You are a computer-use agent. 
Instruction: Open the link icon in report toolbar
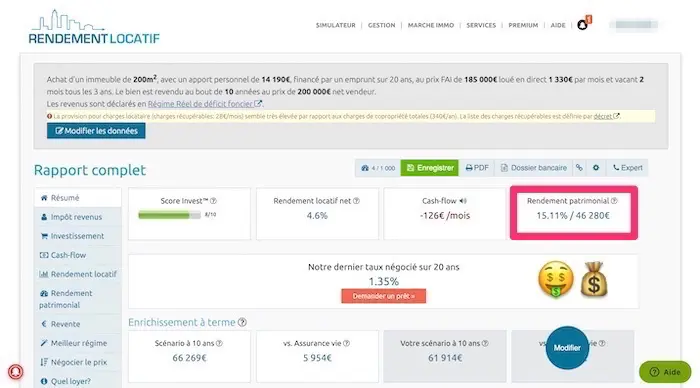click(x=579, y=168)
